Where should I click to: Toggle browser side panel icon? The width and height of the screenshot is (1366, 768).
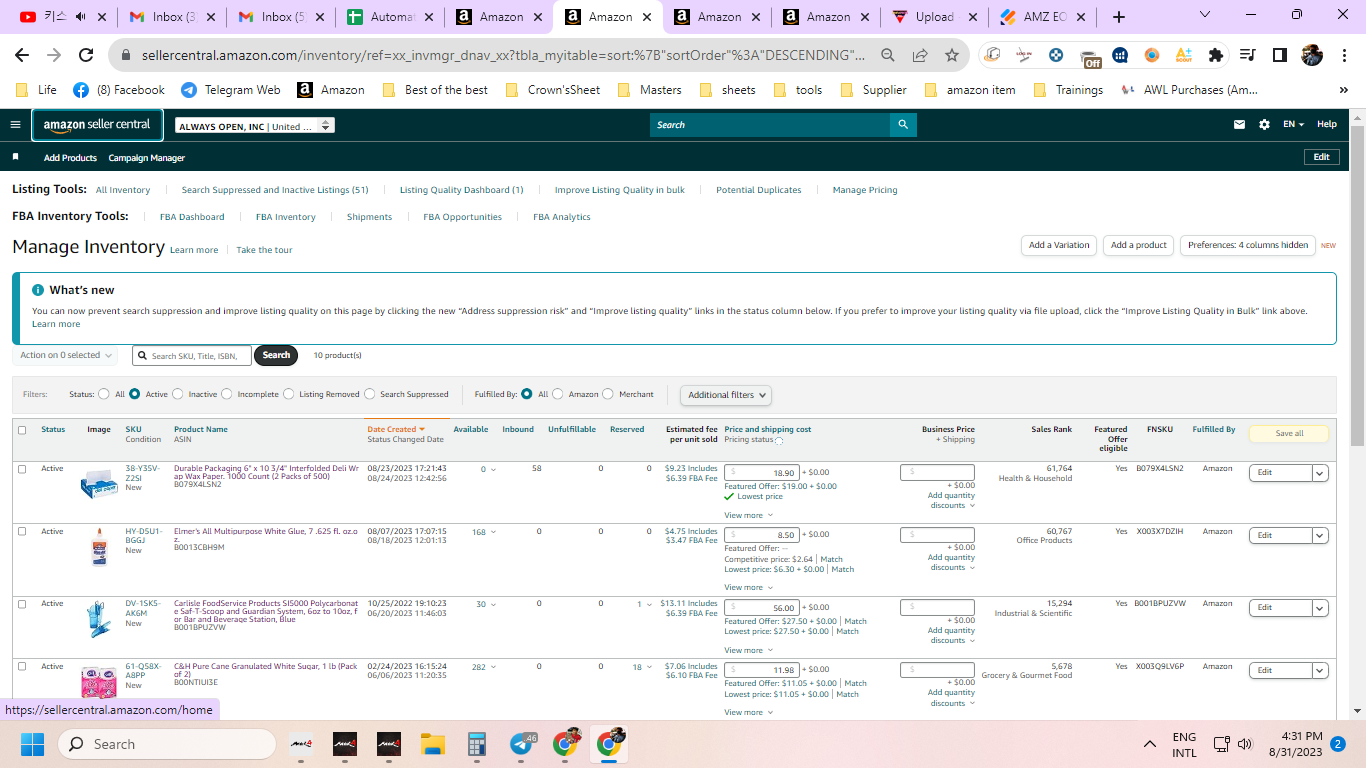tap(1279, 55)
